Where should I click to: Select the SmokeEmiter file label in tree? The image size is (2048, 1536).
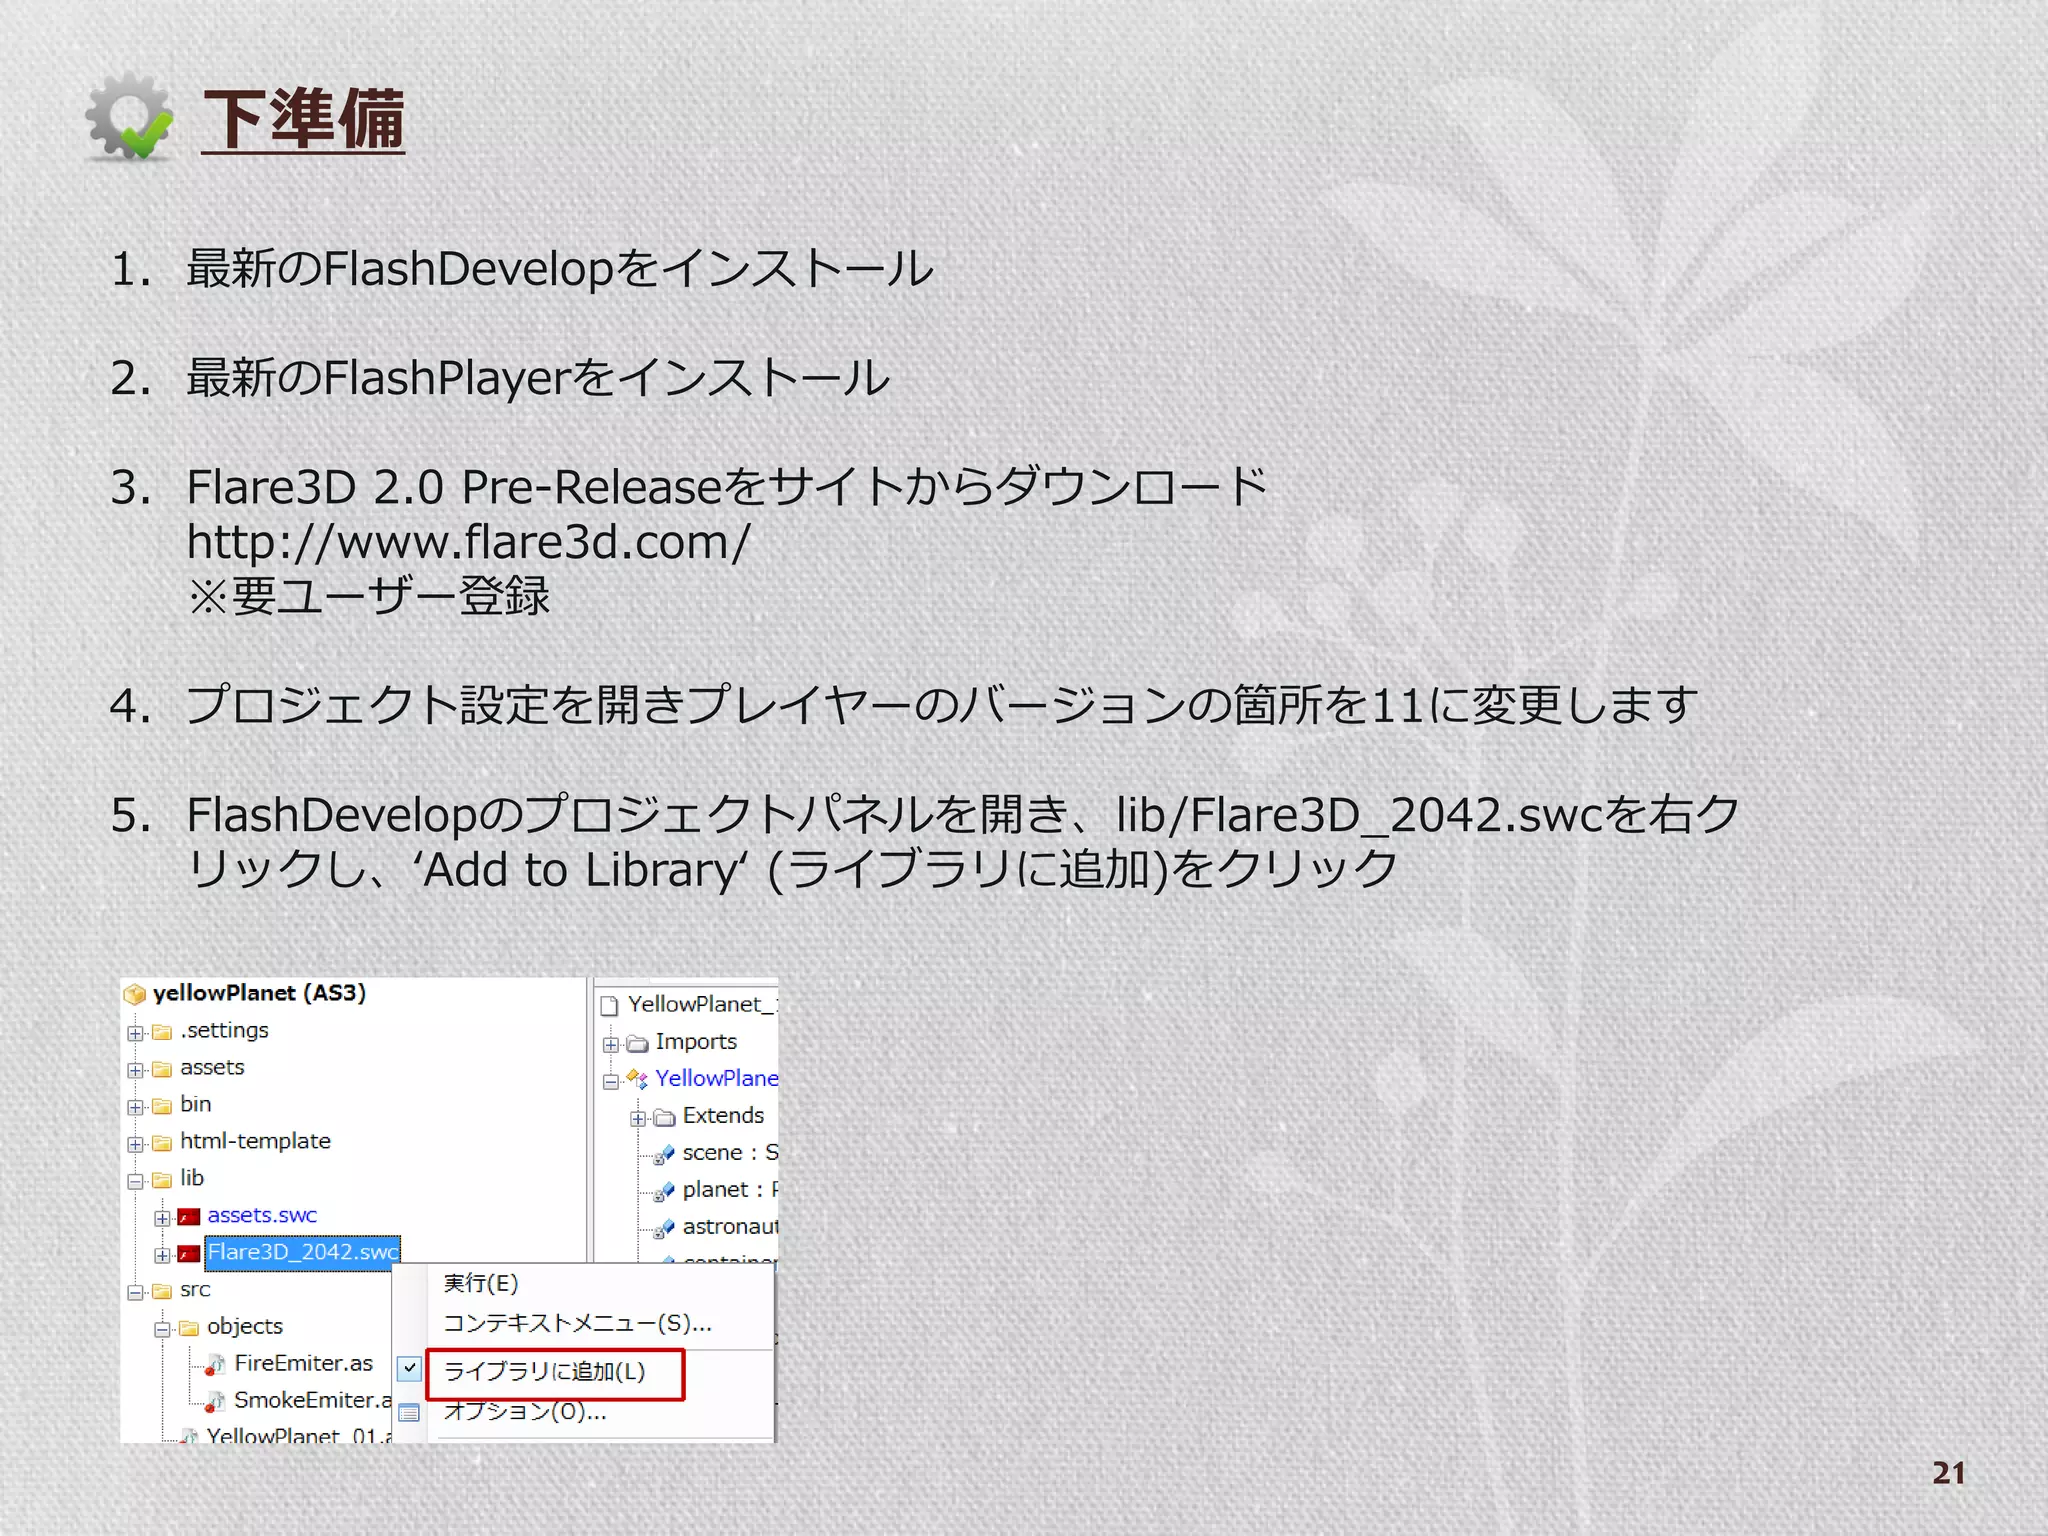point(312,1400)
